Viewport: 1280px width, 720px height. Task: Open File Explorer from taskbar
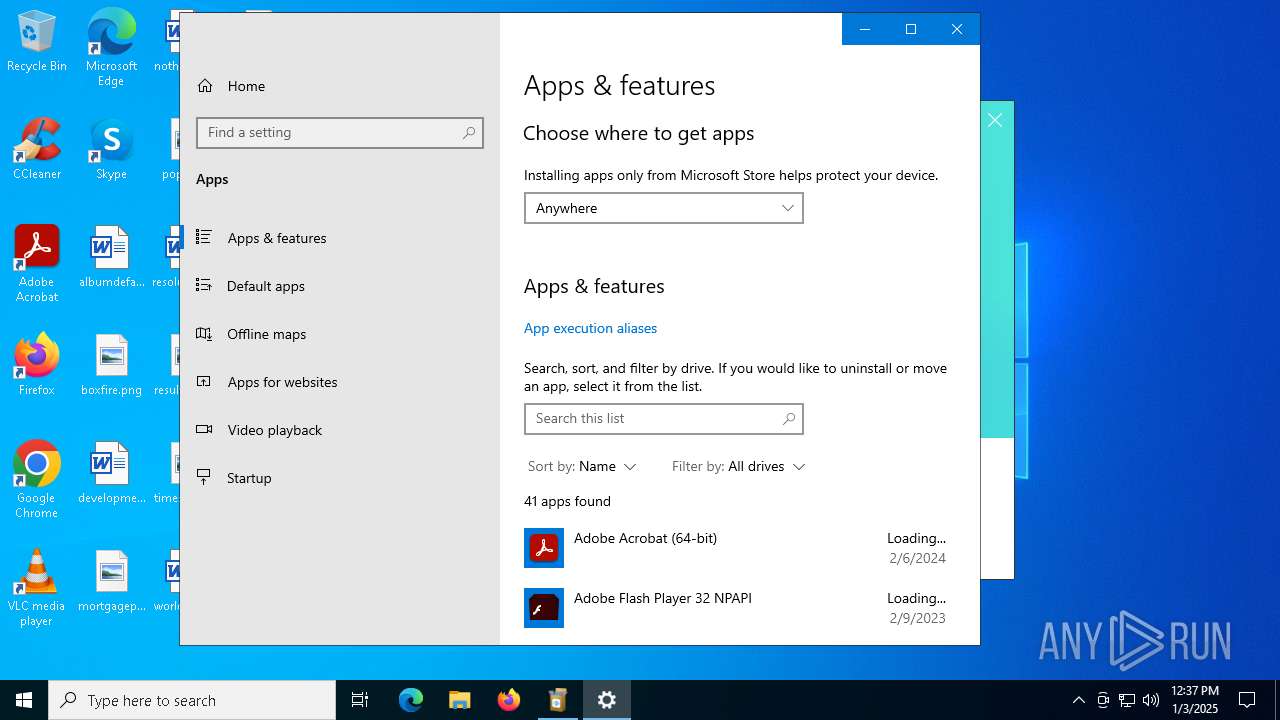coord(460,700)
